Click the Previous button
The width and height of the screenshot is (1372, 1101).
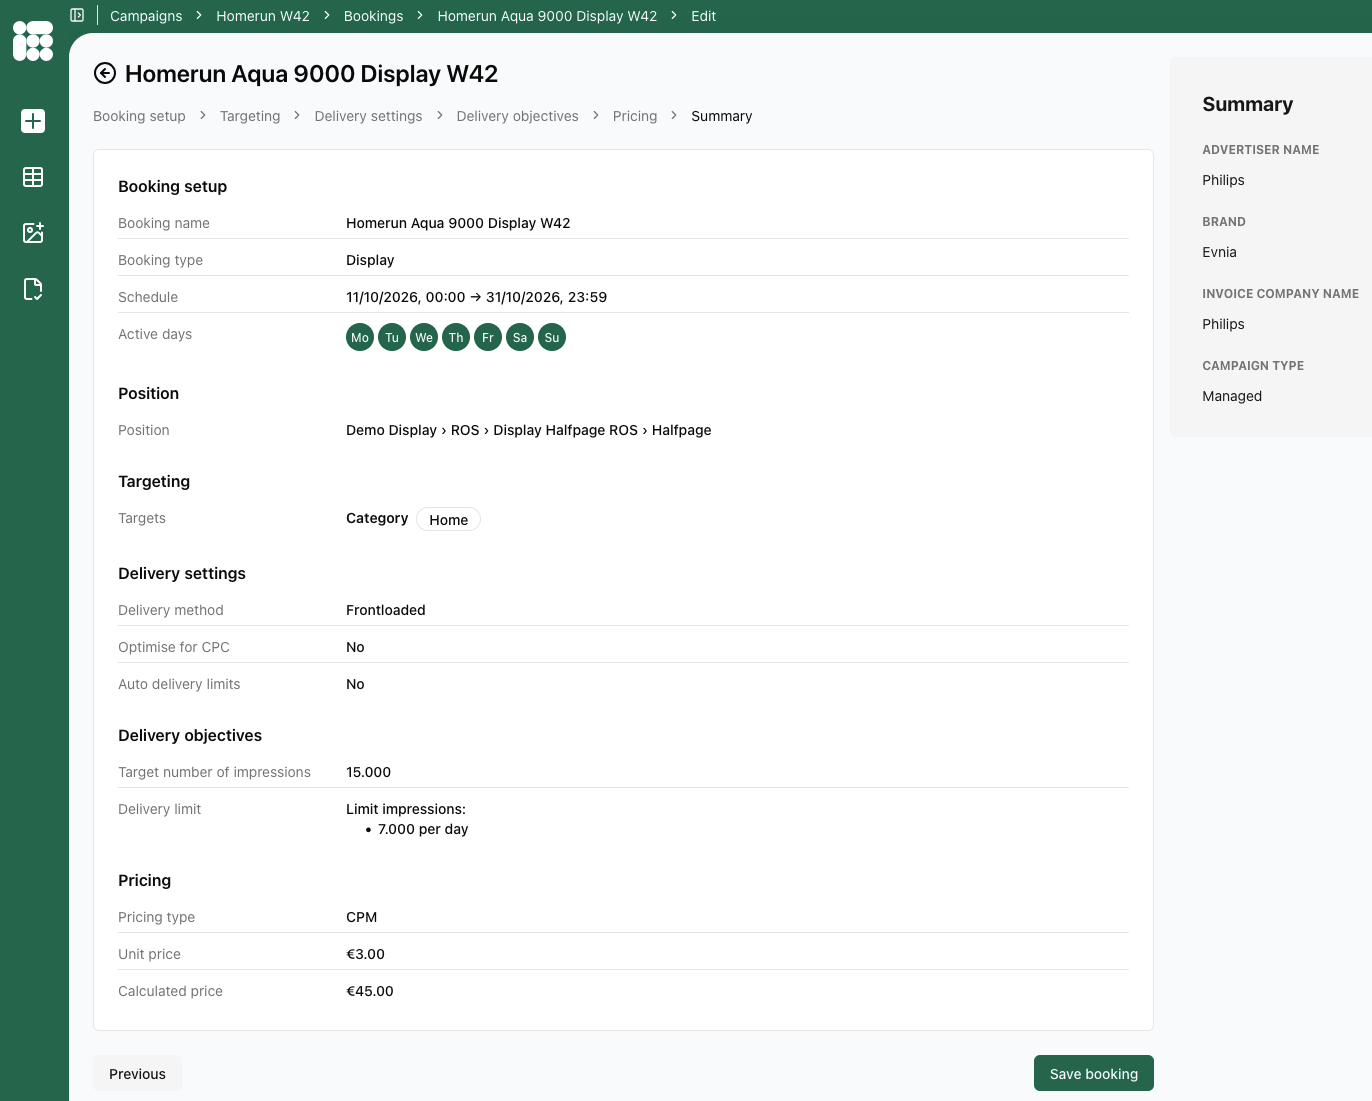[x=137, y=1073]
